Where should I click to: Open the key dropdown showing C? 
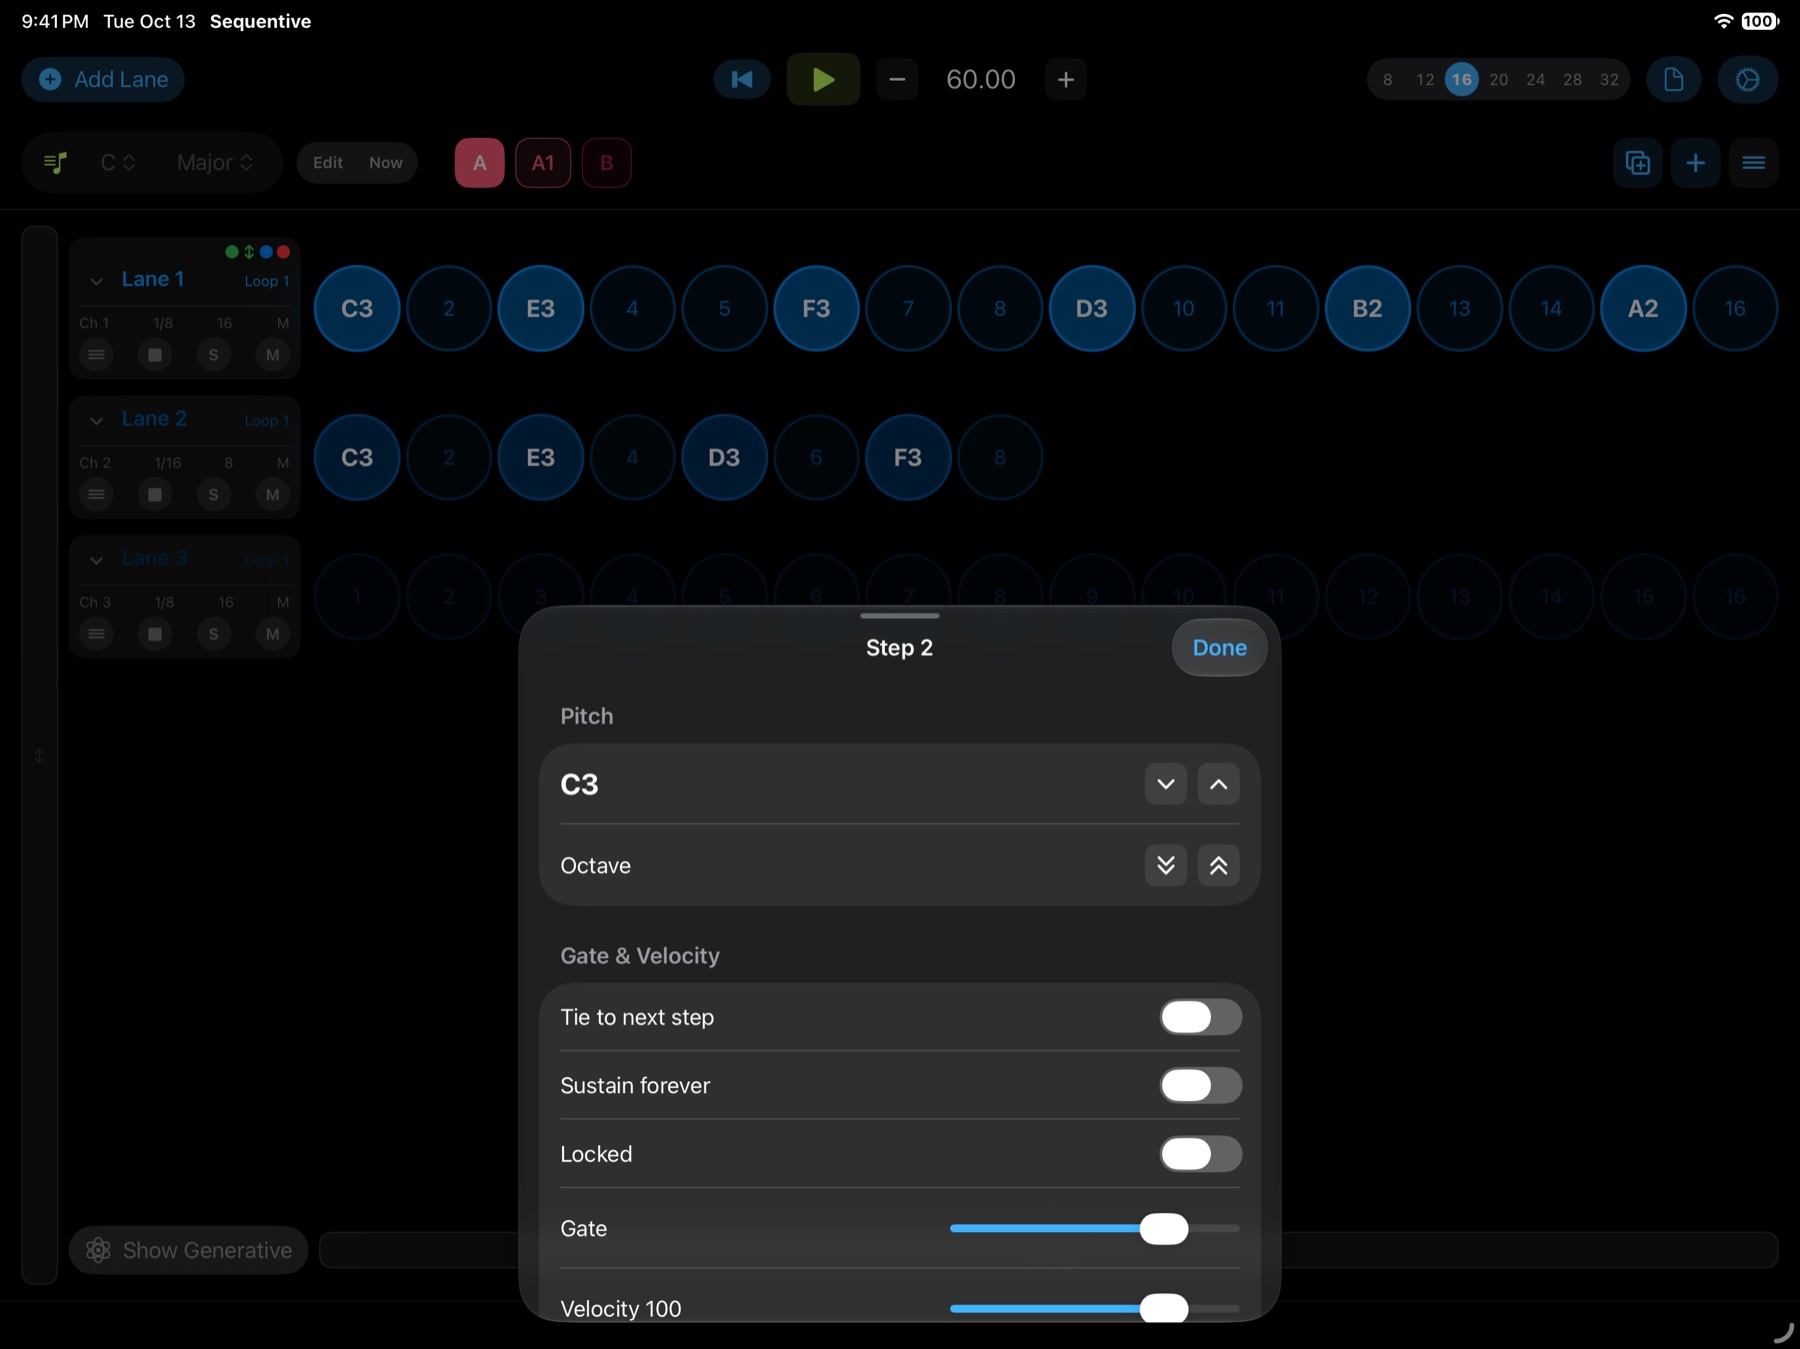click(118, 162)
